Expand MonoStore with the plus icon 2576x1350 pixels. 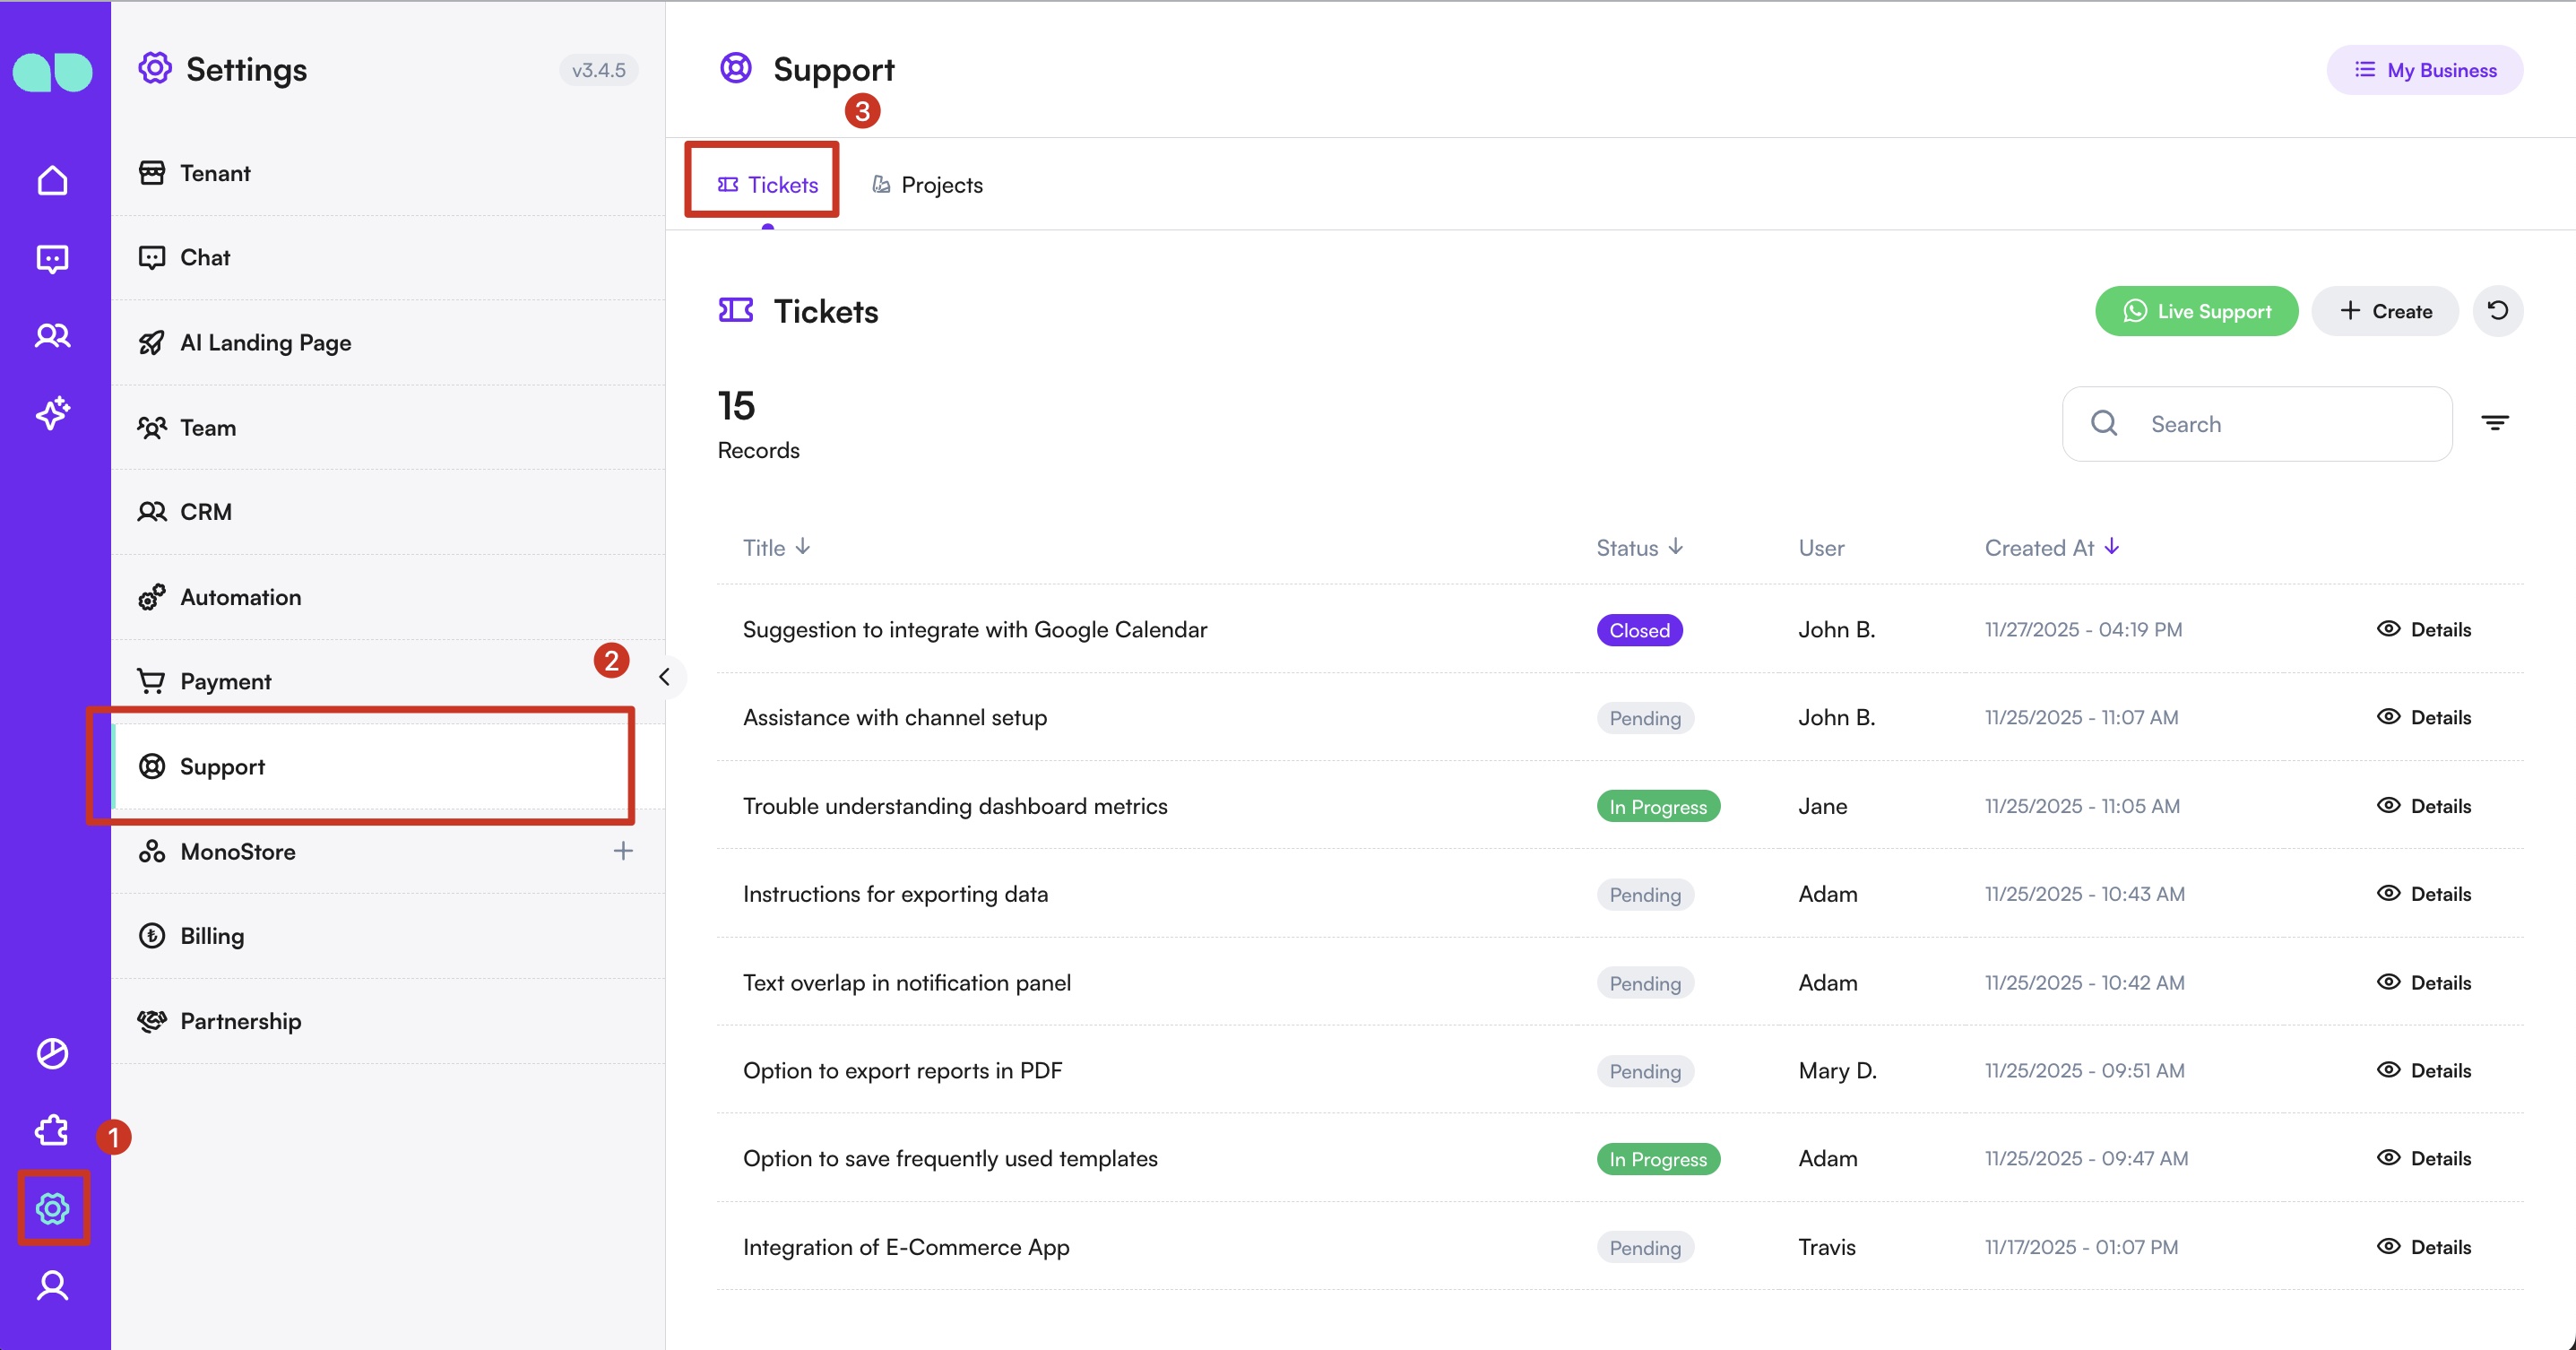point(623,851)
